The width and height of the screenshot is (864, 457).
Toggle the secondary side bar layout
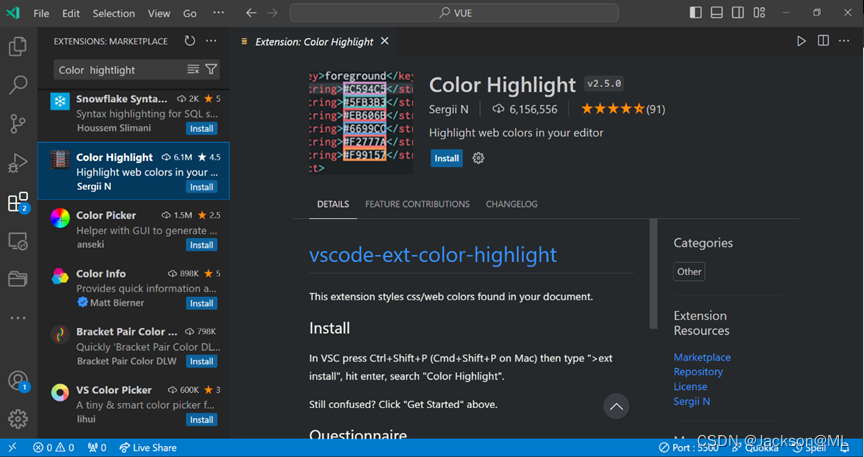click(738, 13)
